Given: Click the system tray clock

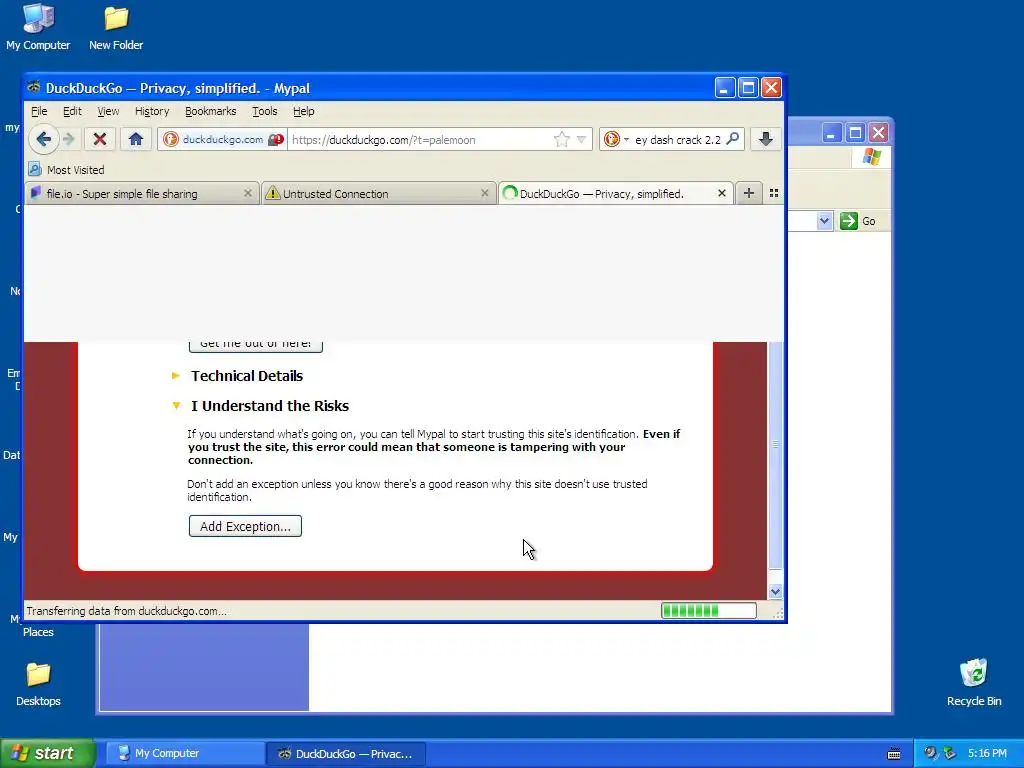Looking at the screenshot, I should [987, 754].
